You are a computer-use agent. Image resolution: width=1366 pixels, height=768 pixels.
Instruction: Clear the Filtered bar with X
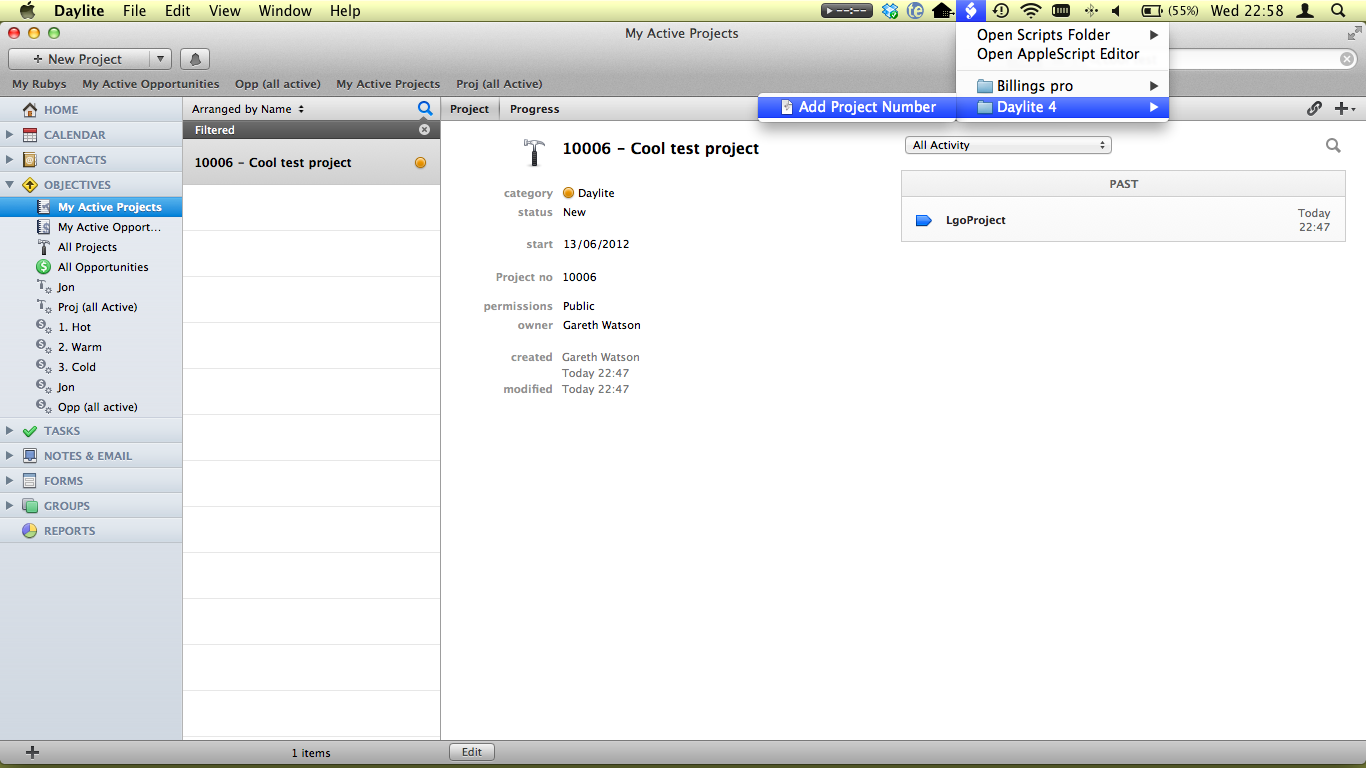coord(424,130)
